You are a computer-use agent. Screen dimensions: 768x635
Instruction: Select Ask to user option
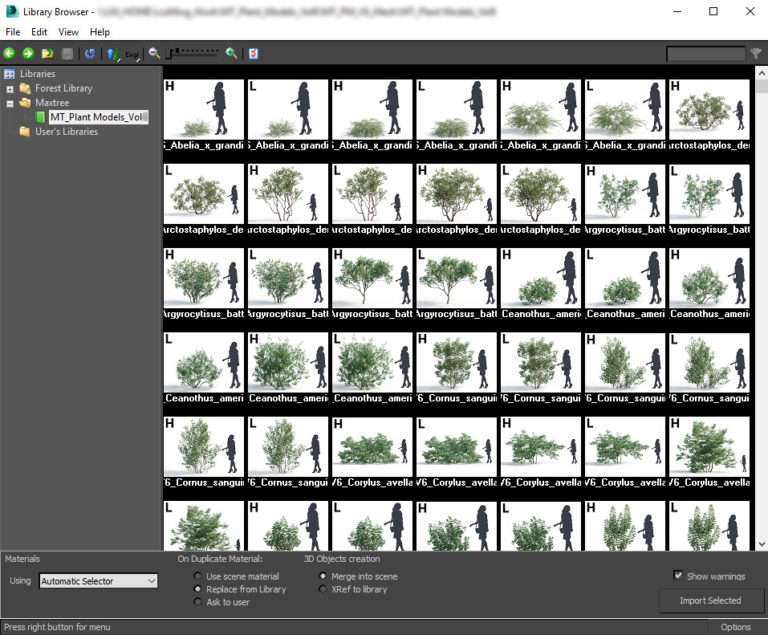[x=197, y=601]
